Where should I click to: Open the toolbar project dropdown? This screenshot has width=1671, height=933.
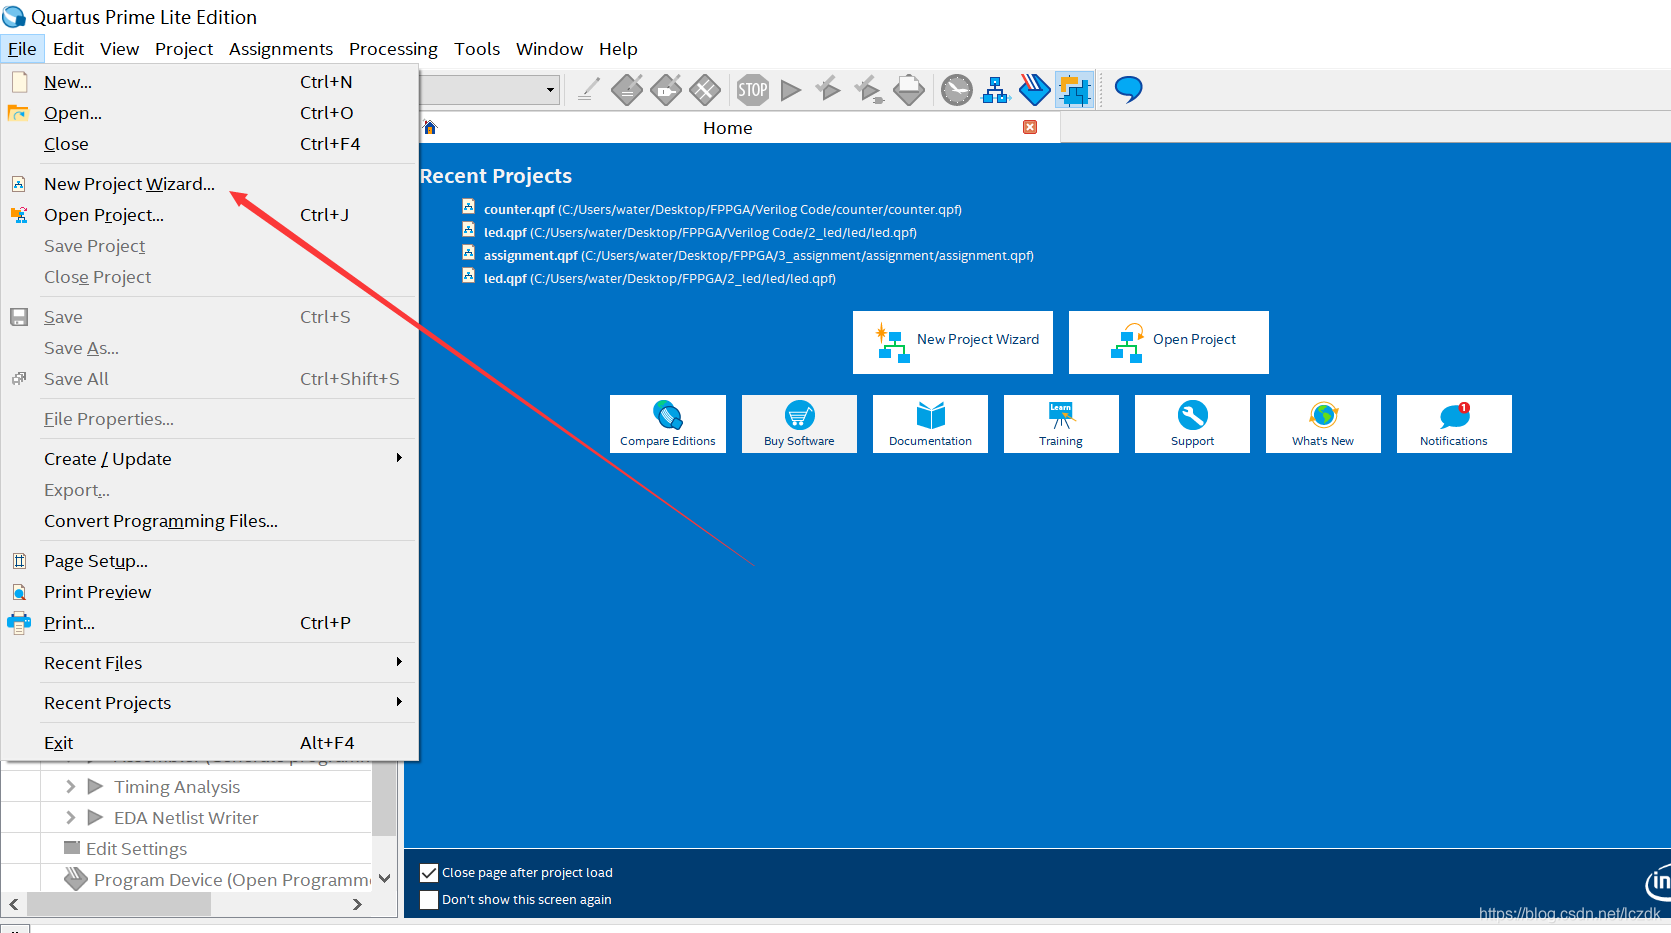point(550,90)
